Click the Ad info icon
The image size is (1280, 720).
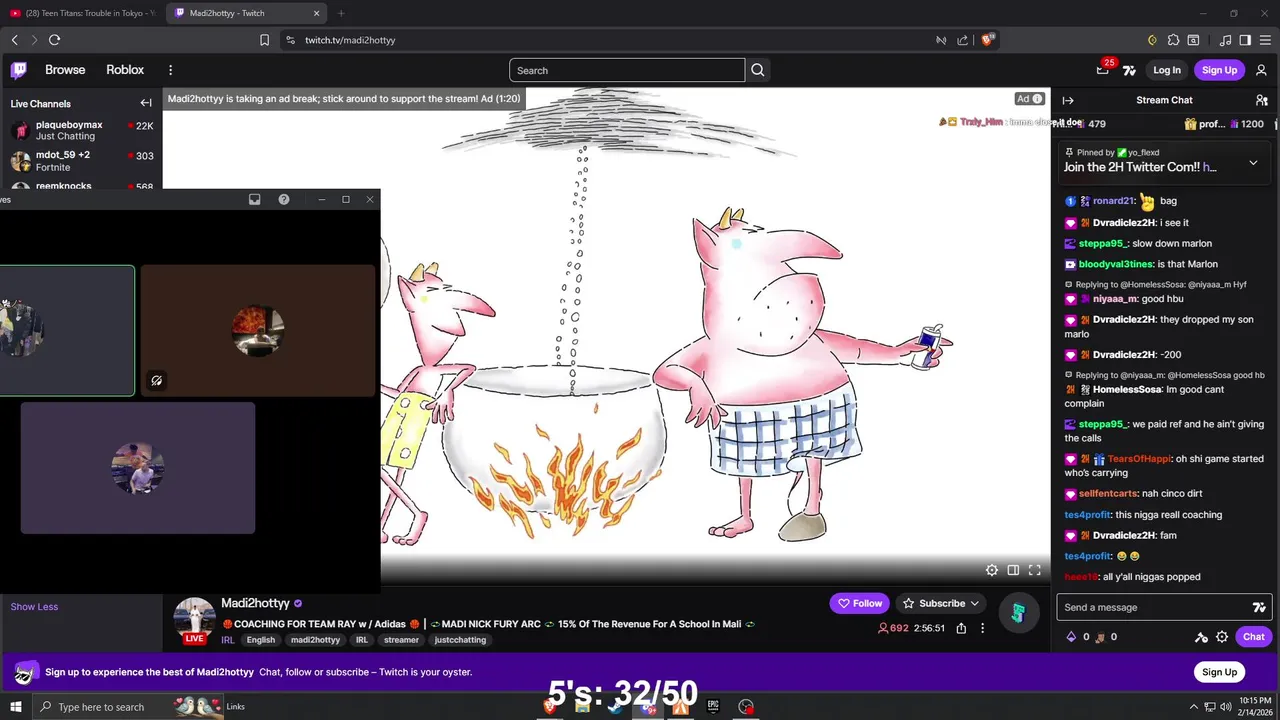1038,99
